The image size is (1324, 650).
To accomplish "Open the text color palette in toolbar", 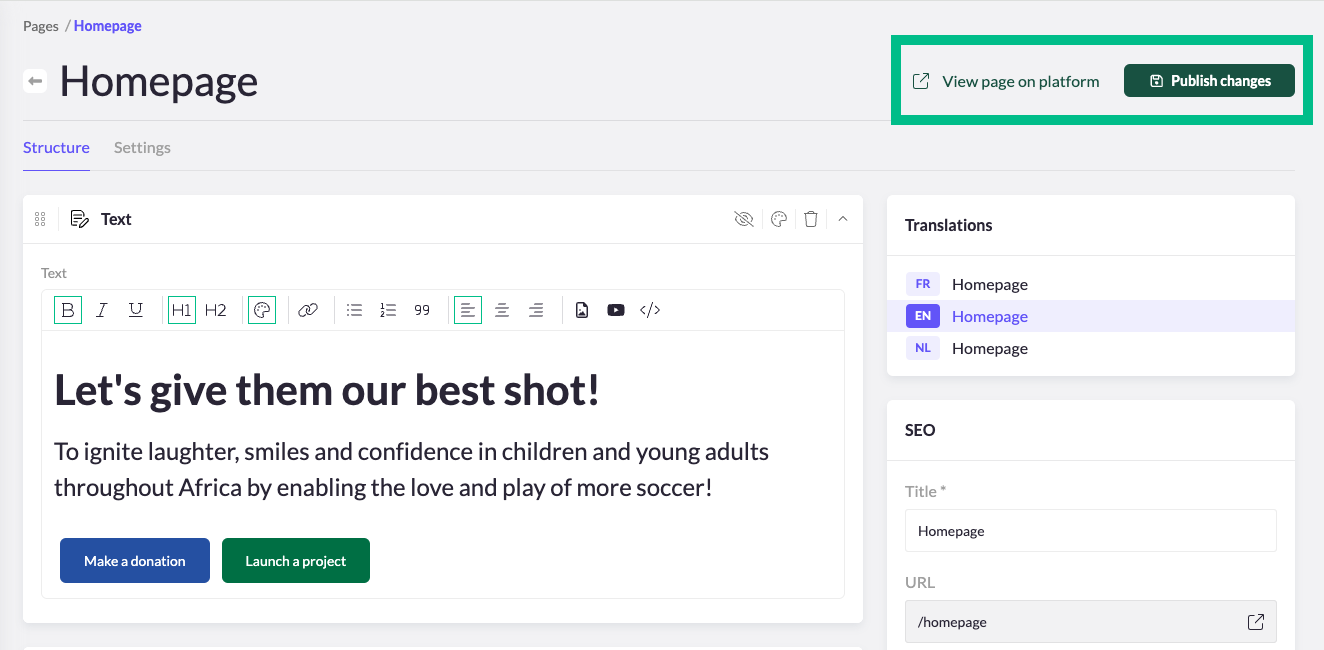I will point(262,310).
